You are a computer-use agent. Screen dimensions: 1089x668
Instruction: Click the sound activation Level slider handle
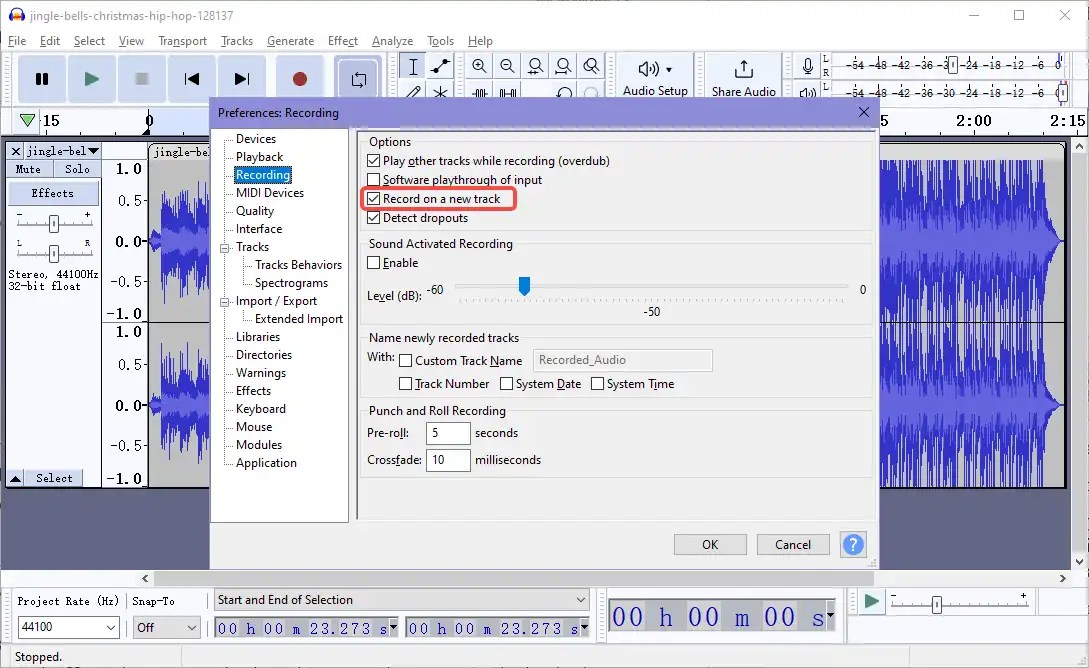[525, 287]
